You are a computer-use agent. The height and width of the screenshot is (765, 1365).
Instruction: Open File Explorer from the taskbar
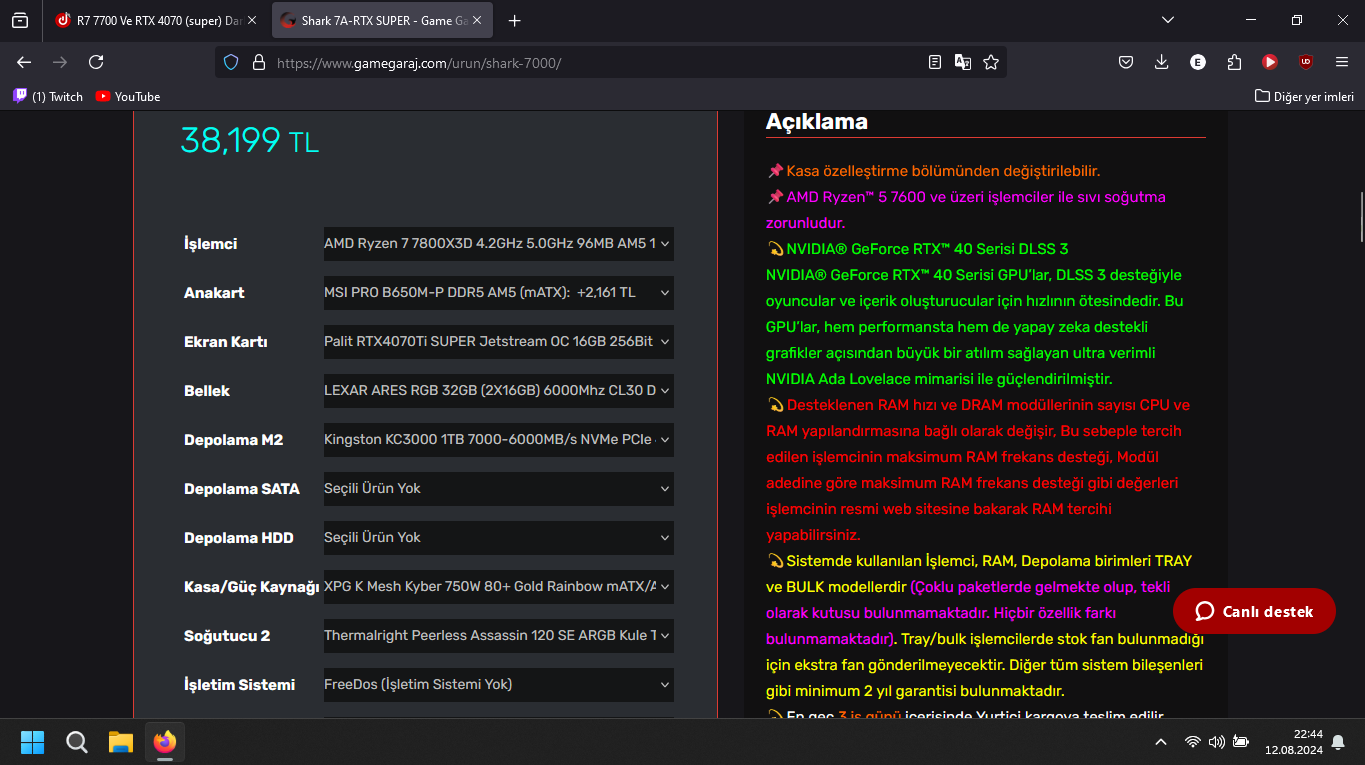(x=121, y=741)
